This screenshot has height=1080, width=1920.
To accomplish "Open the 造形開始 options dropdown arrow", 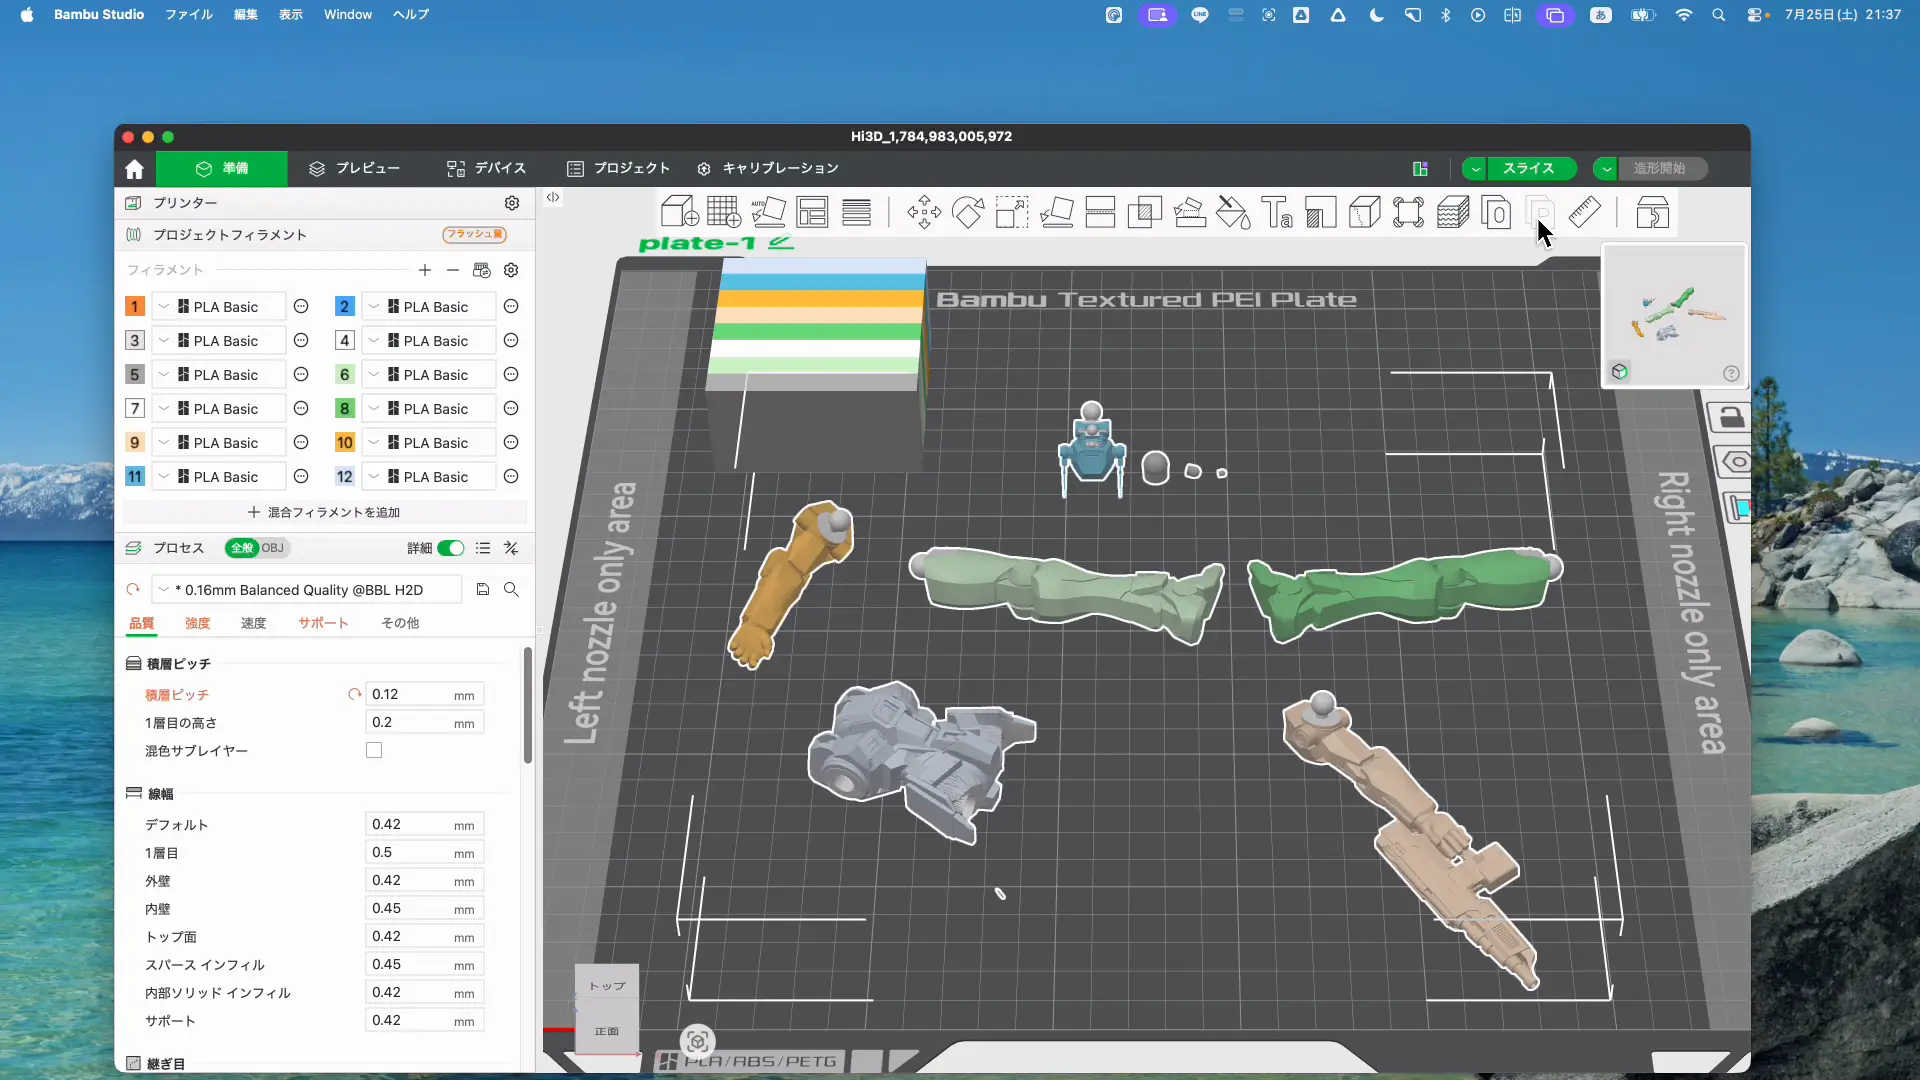I will [1606, 168].
